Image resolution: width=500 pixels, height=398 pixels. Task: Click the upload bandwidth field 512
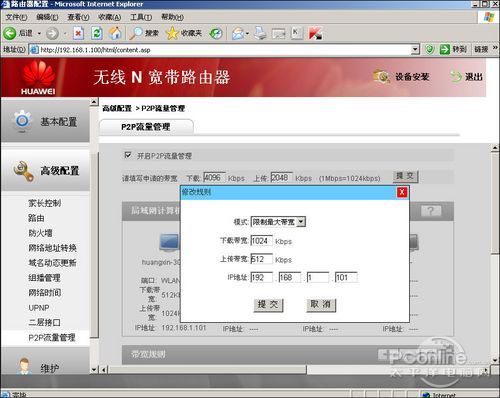point(262,259)
